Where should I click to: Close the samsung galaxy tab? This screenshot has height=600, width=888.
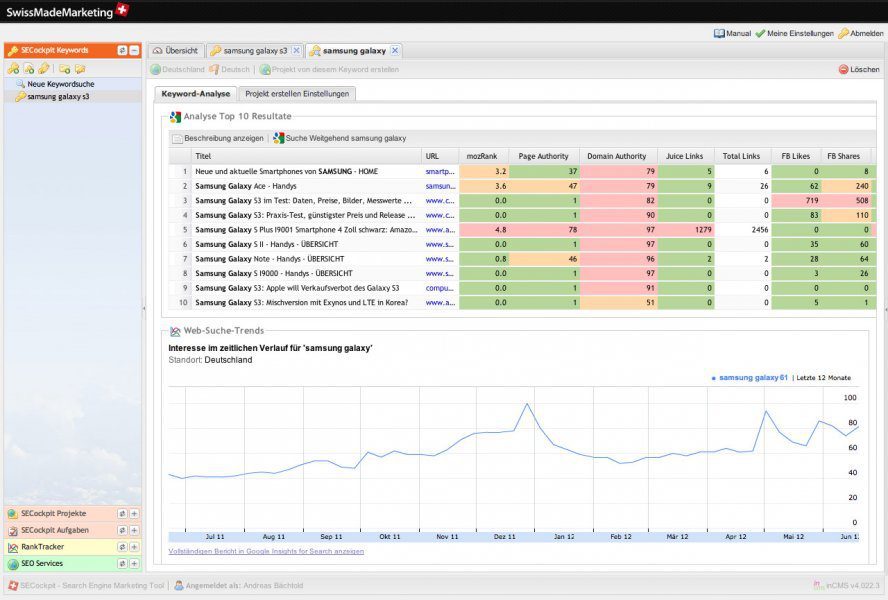(x=395, y=50)
